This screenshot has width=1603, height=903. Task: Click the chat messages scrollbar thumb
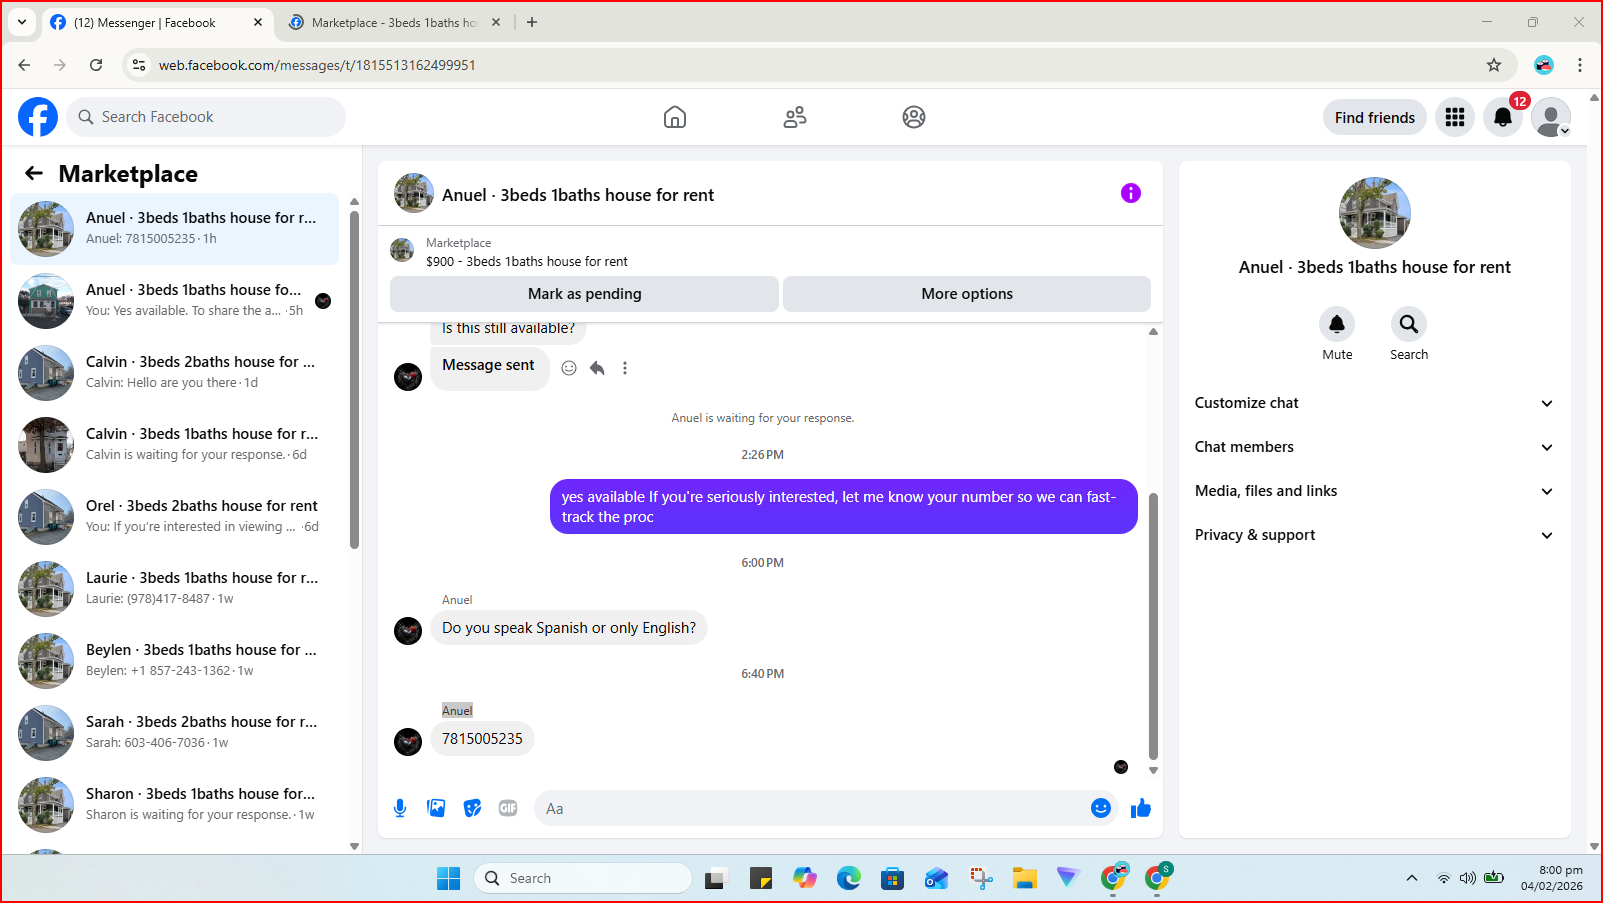click(1153, 626)
